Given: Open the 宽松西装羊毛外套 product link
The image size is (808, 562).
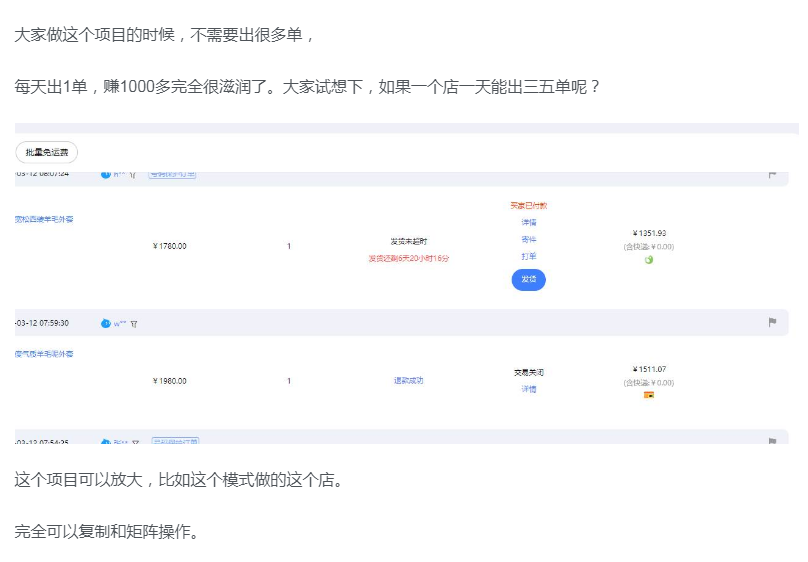Looking at the screenshot, I should point(44,219).
